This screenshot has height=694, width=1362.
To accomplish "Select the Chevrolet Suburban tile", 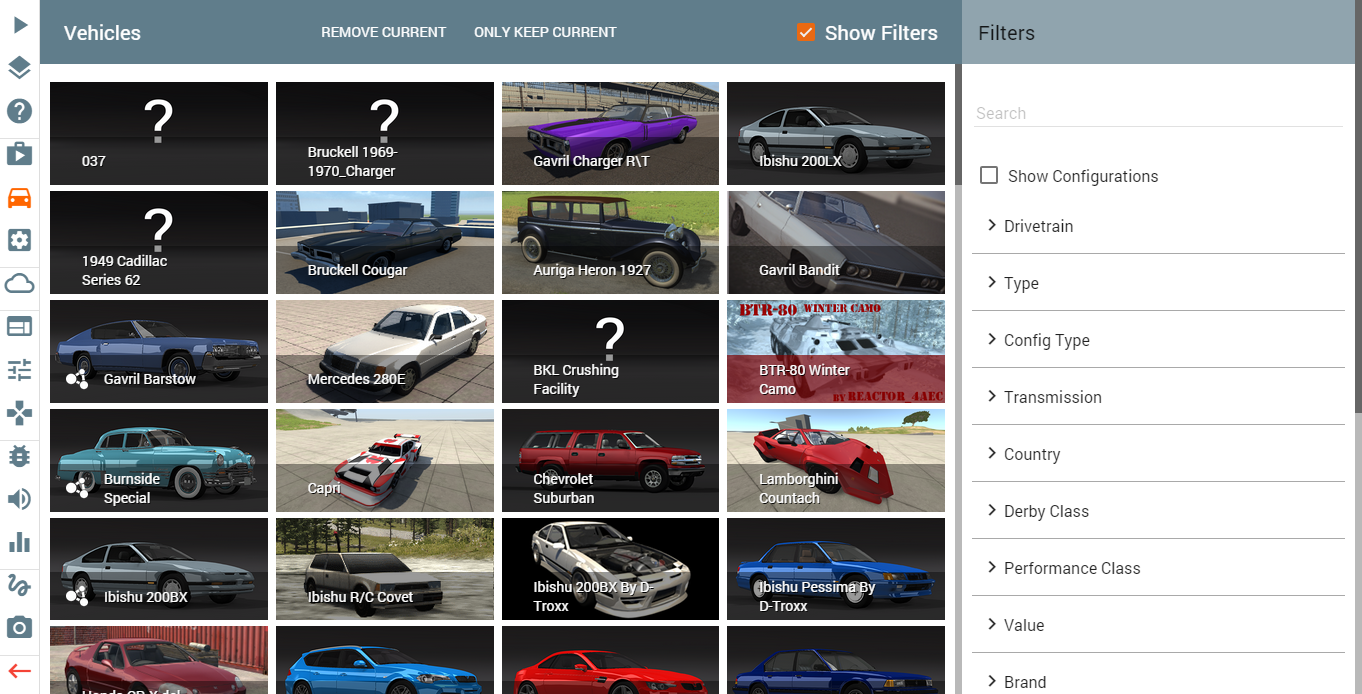I will click(610, 461).
